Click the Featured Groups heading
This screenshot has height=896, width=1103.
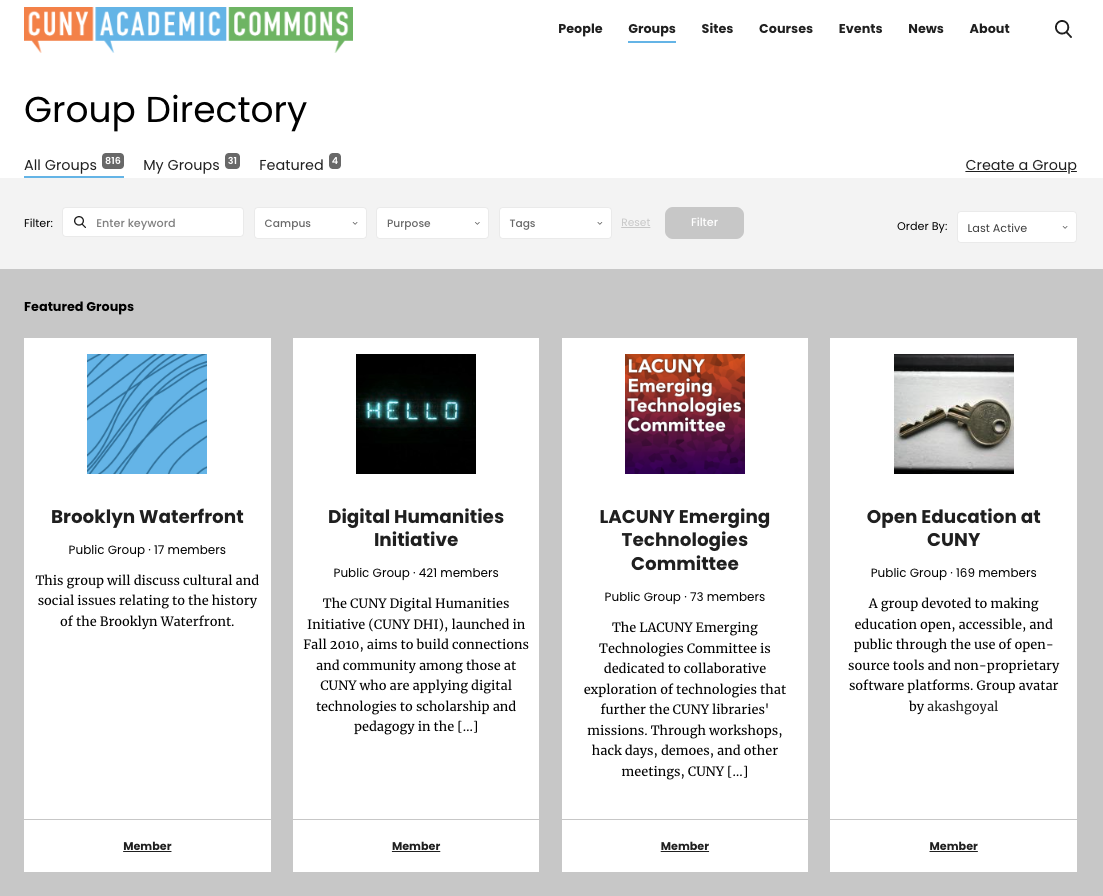point(79,307)
